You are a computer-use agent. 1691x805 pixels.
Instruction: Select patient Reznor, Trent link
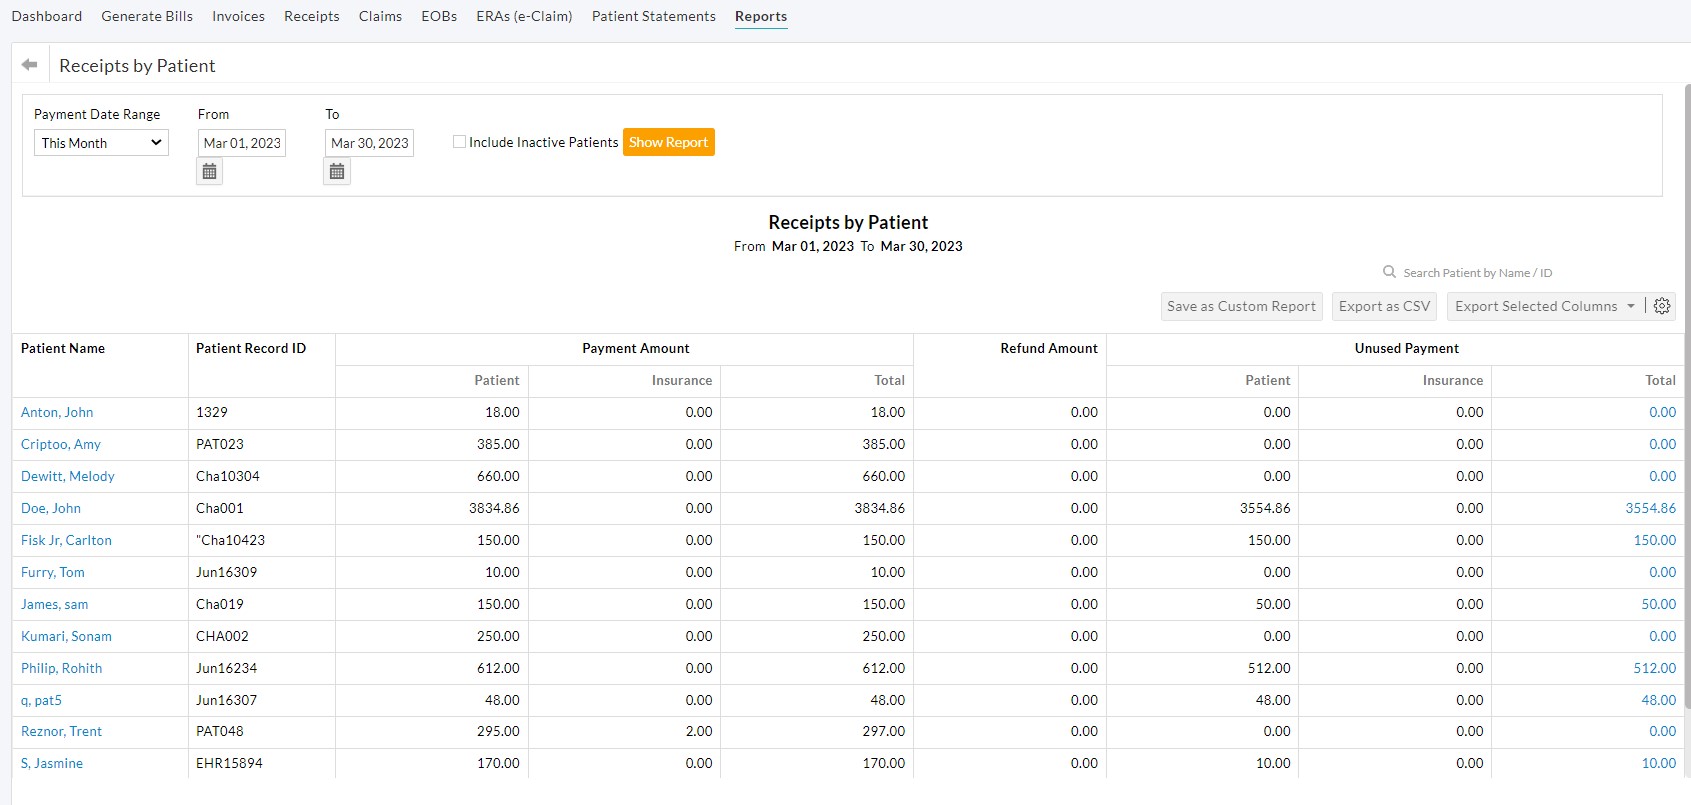[x=61, y=731]
